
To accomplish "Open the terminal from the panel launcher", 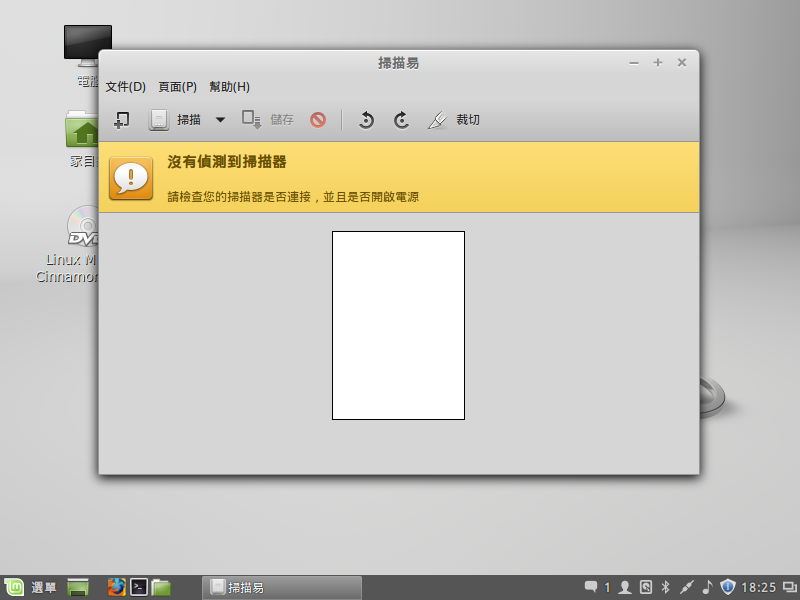I will pos(140,587).
